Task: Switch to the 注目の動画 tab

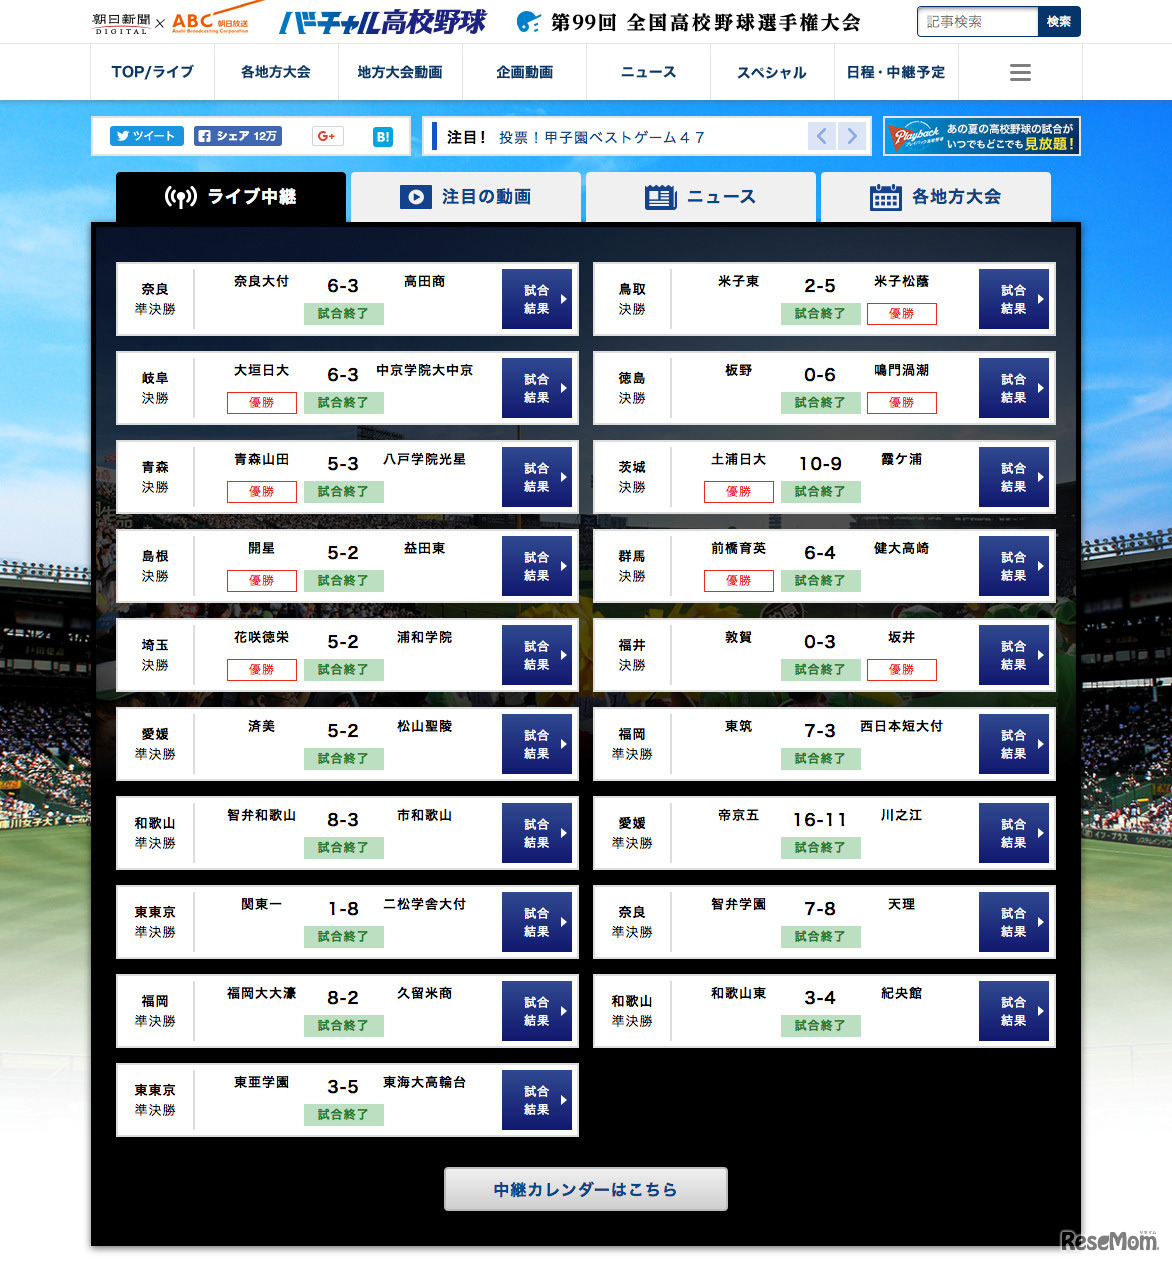Action: point(466,197)
